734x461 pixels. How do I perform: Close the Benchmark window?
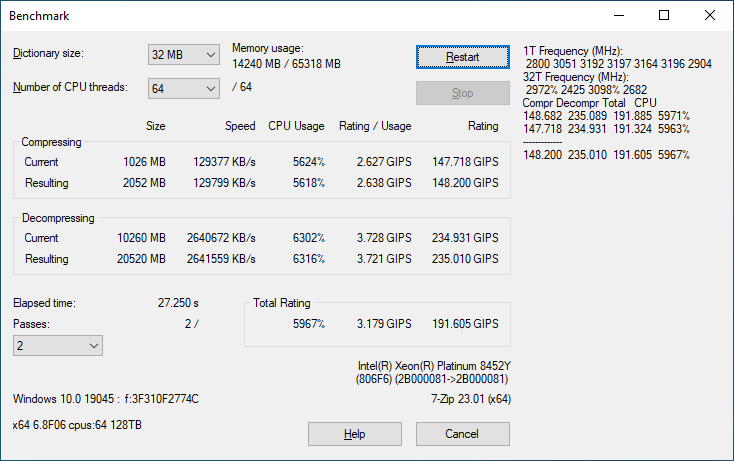[710, 16]
